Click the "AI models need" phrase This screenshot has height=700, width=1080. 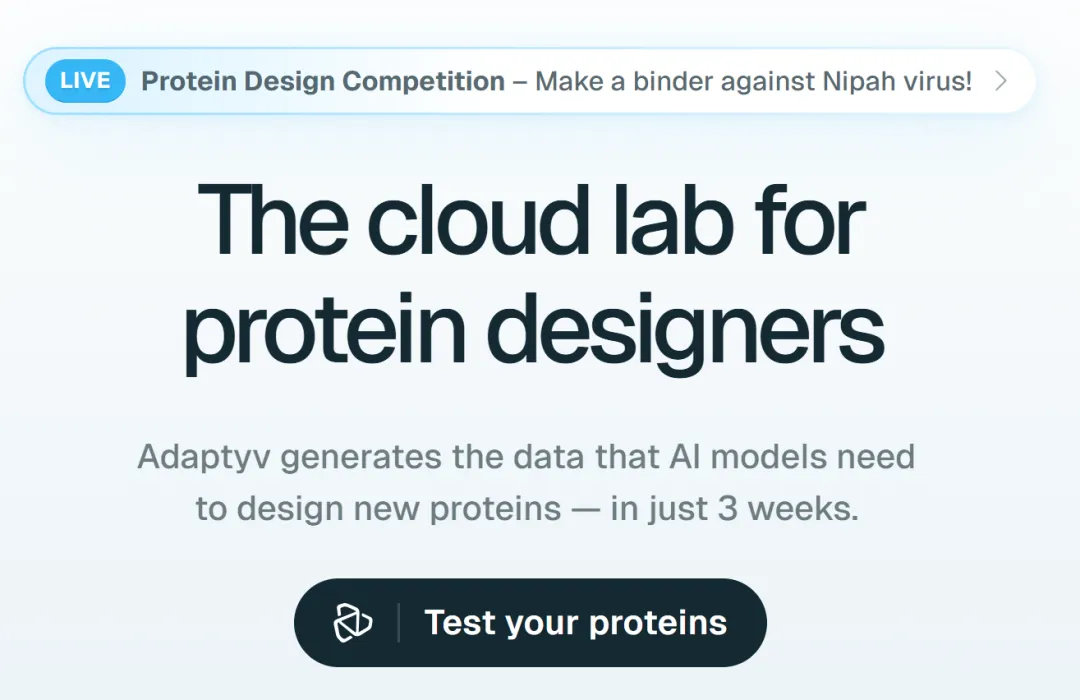point(792,457)
